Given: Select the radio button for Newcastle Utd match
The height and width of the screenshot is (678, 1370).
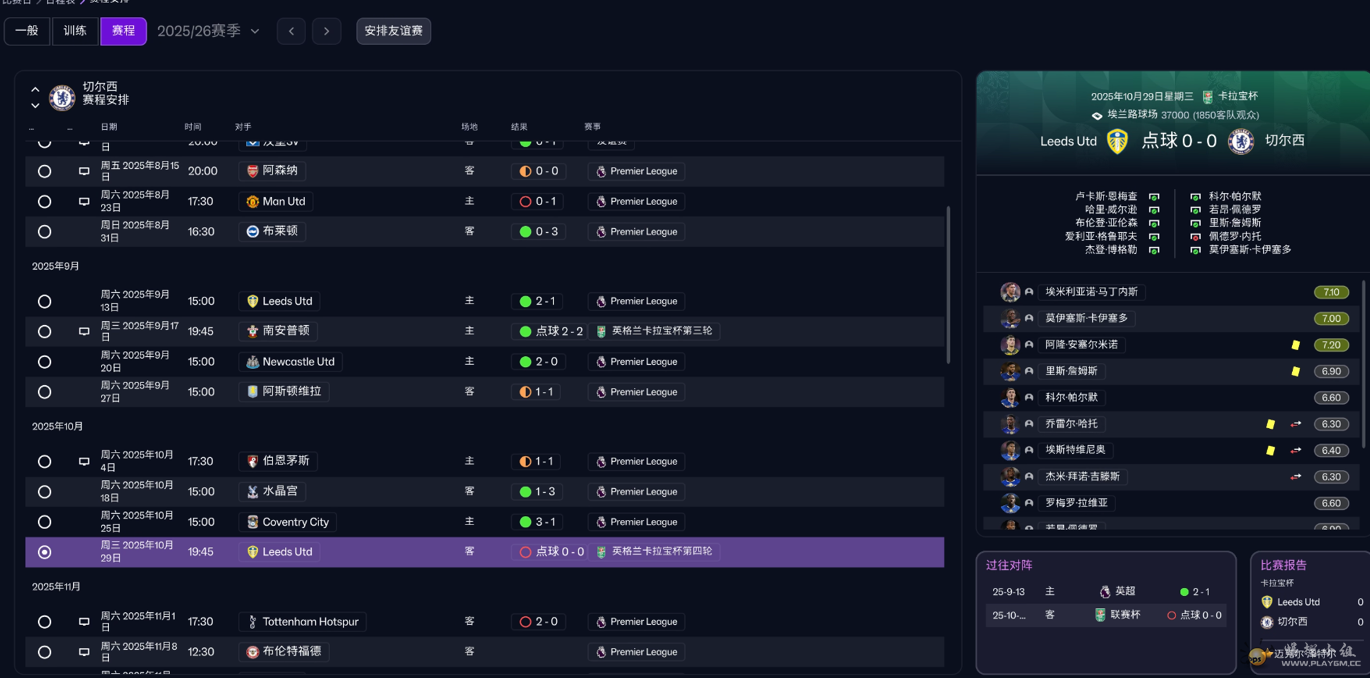Looking at the screenshot, I should [44, 362].
